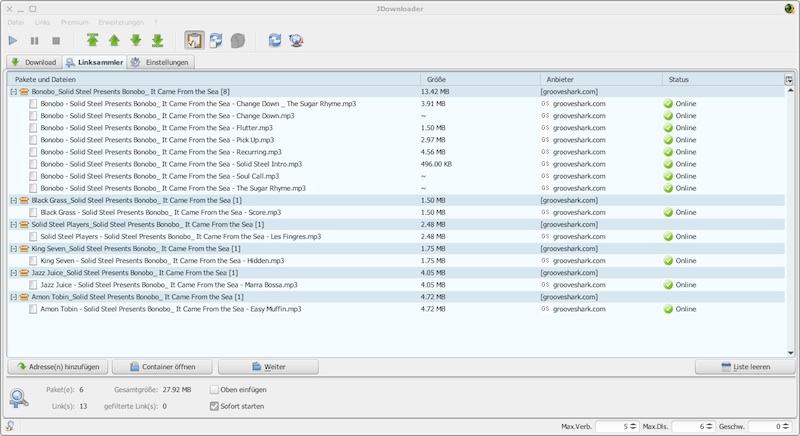800x436 pixels.
Task: Click the Adresse(n) hinzufügen button
Action: [x=58, y=367]
